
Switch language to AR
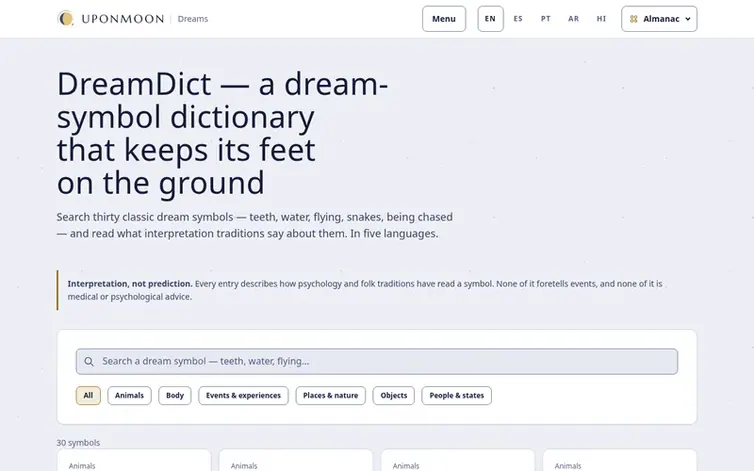click(573, 19)
